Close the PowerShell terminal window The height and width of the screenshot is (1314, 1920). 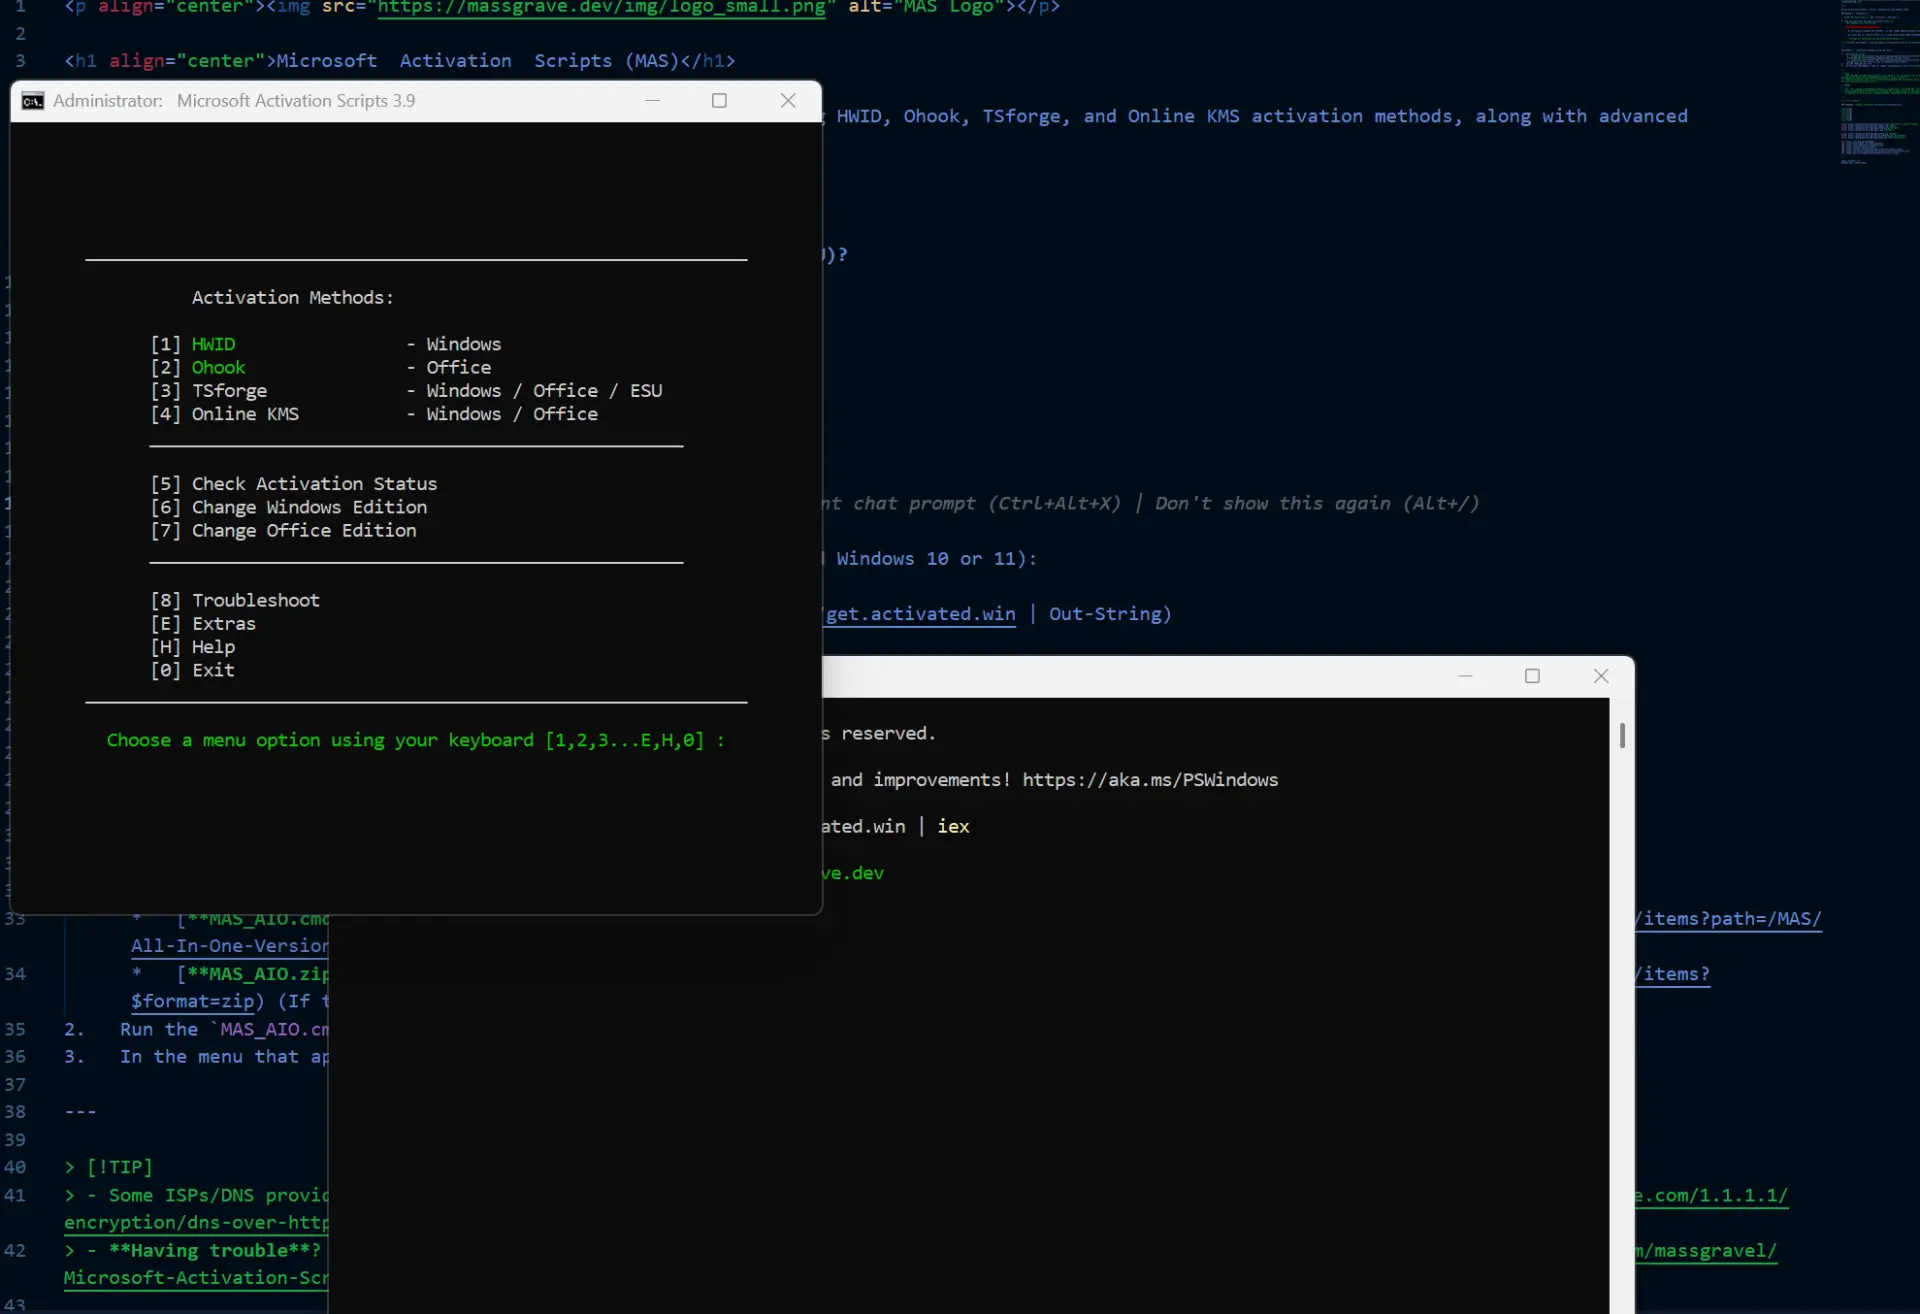pos(1601,676)
